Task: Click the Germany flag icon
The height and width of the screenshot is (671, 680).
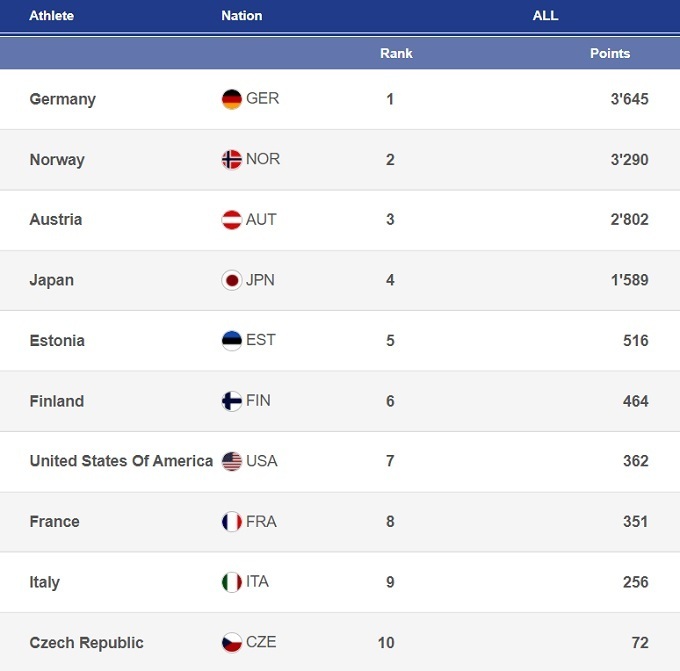Action: coord(232,99)
